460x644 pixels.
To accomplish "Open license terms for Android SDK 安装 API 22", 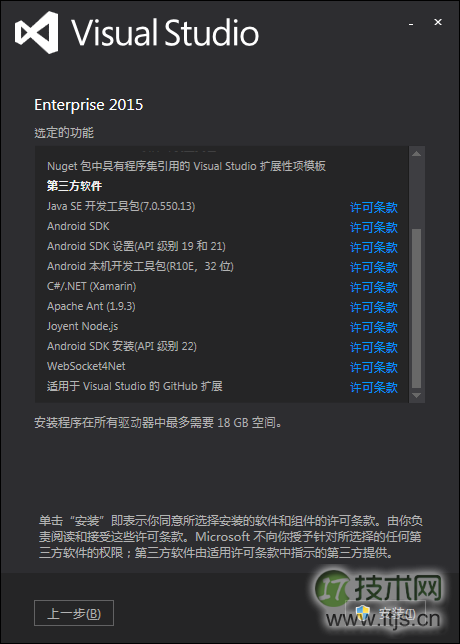I will pyautogui.click(x=374, y=347).
